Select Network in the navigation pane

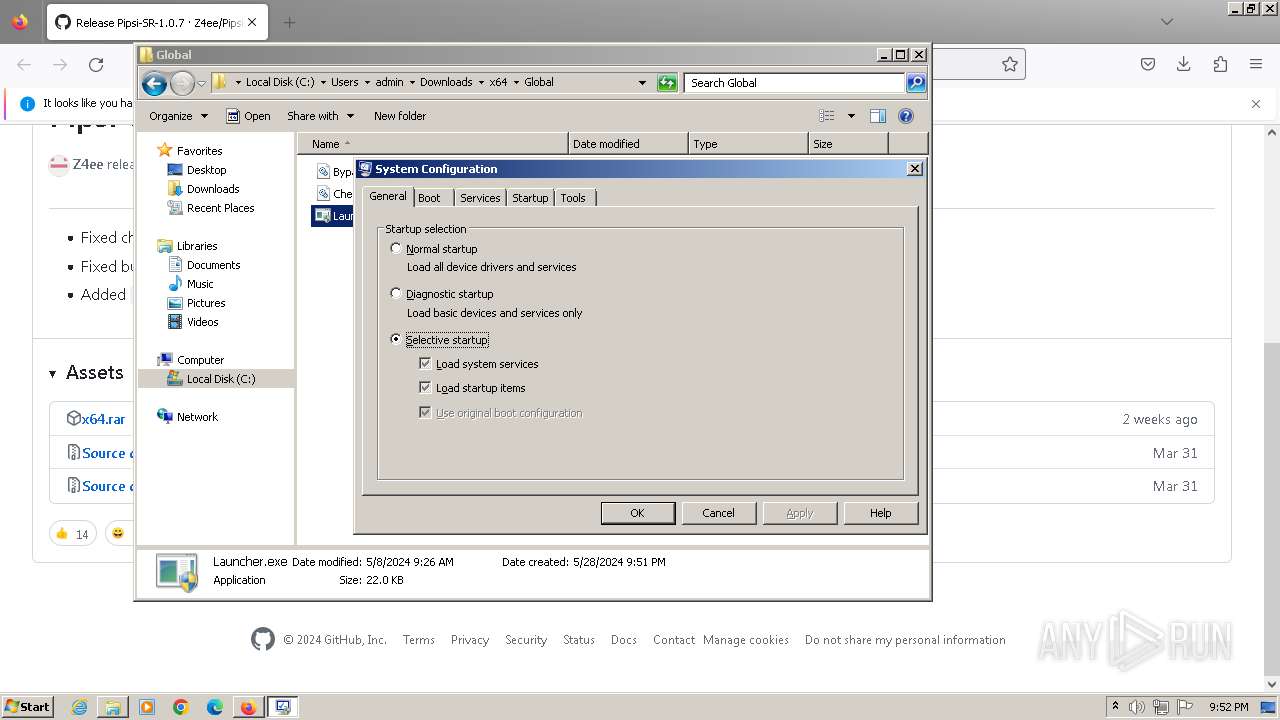pyautogui.click(x=197, y=417)
